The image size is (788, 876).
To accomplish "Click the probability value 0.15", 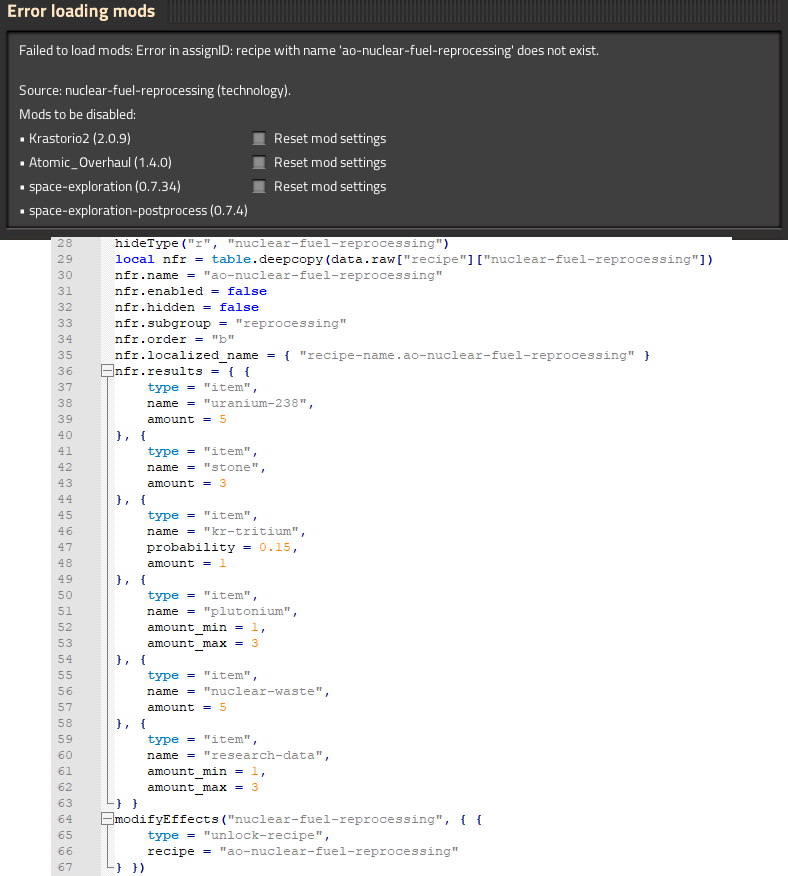I will pos(275,548).
